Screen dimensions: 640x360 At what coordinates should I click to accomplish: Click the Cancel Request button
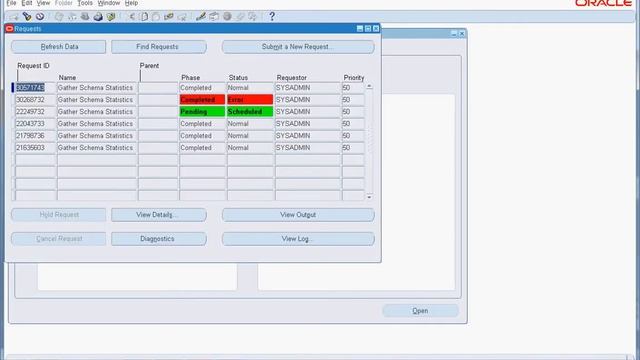click(59, 239)
